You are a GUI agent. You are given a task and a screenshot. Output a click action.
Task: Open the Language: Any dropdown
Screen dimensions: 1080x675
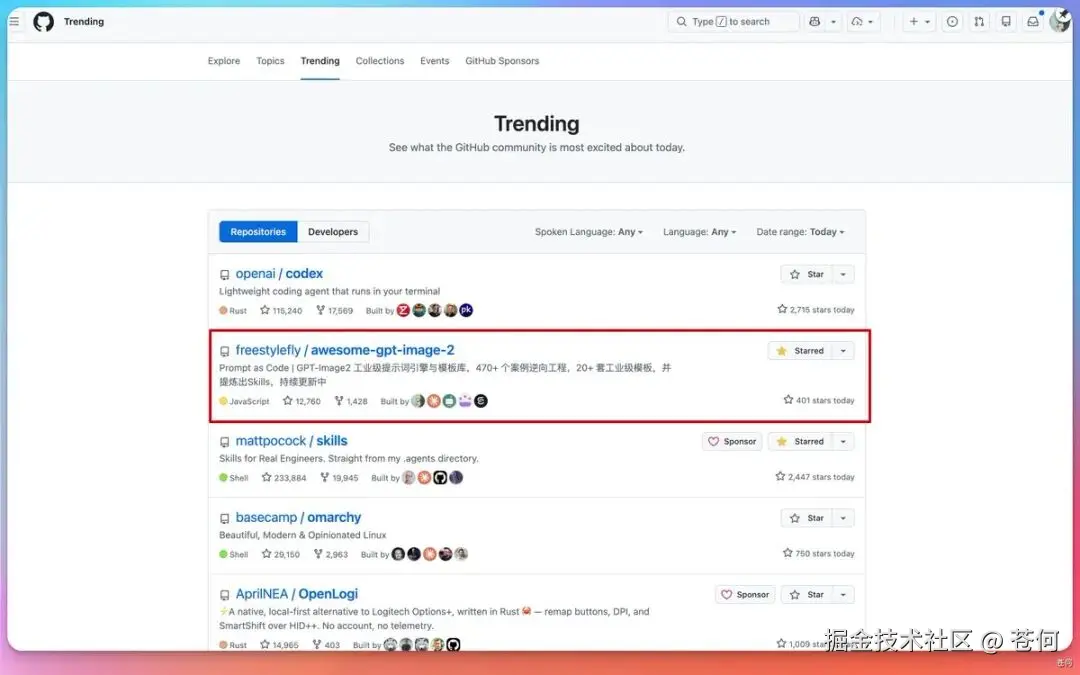pyautogui.click(x=699, y=231)
